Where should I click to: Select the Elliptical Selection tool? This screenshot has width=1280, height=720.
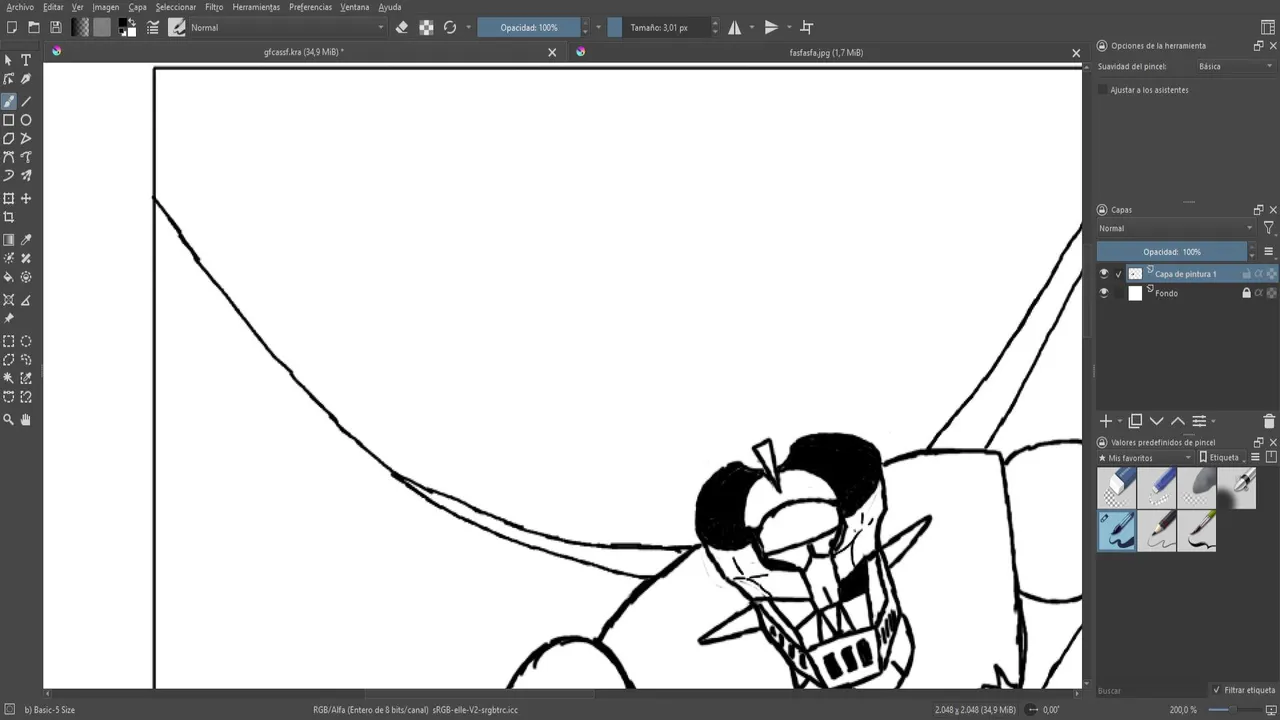pos(26,341)
